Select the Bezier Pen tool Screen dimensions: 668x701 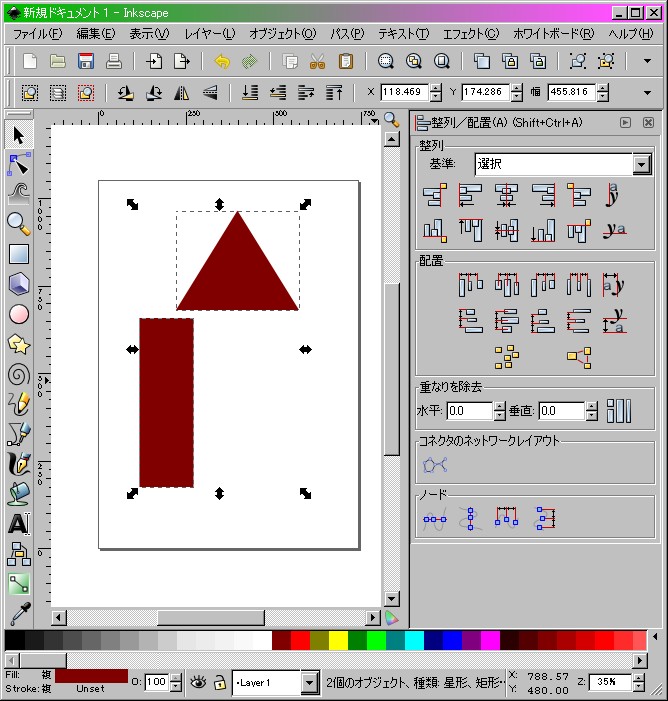pyautogui.click(x=19, y=434)
